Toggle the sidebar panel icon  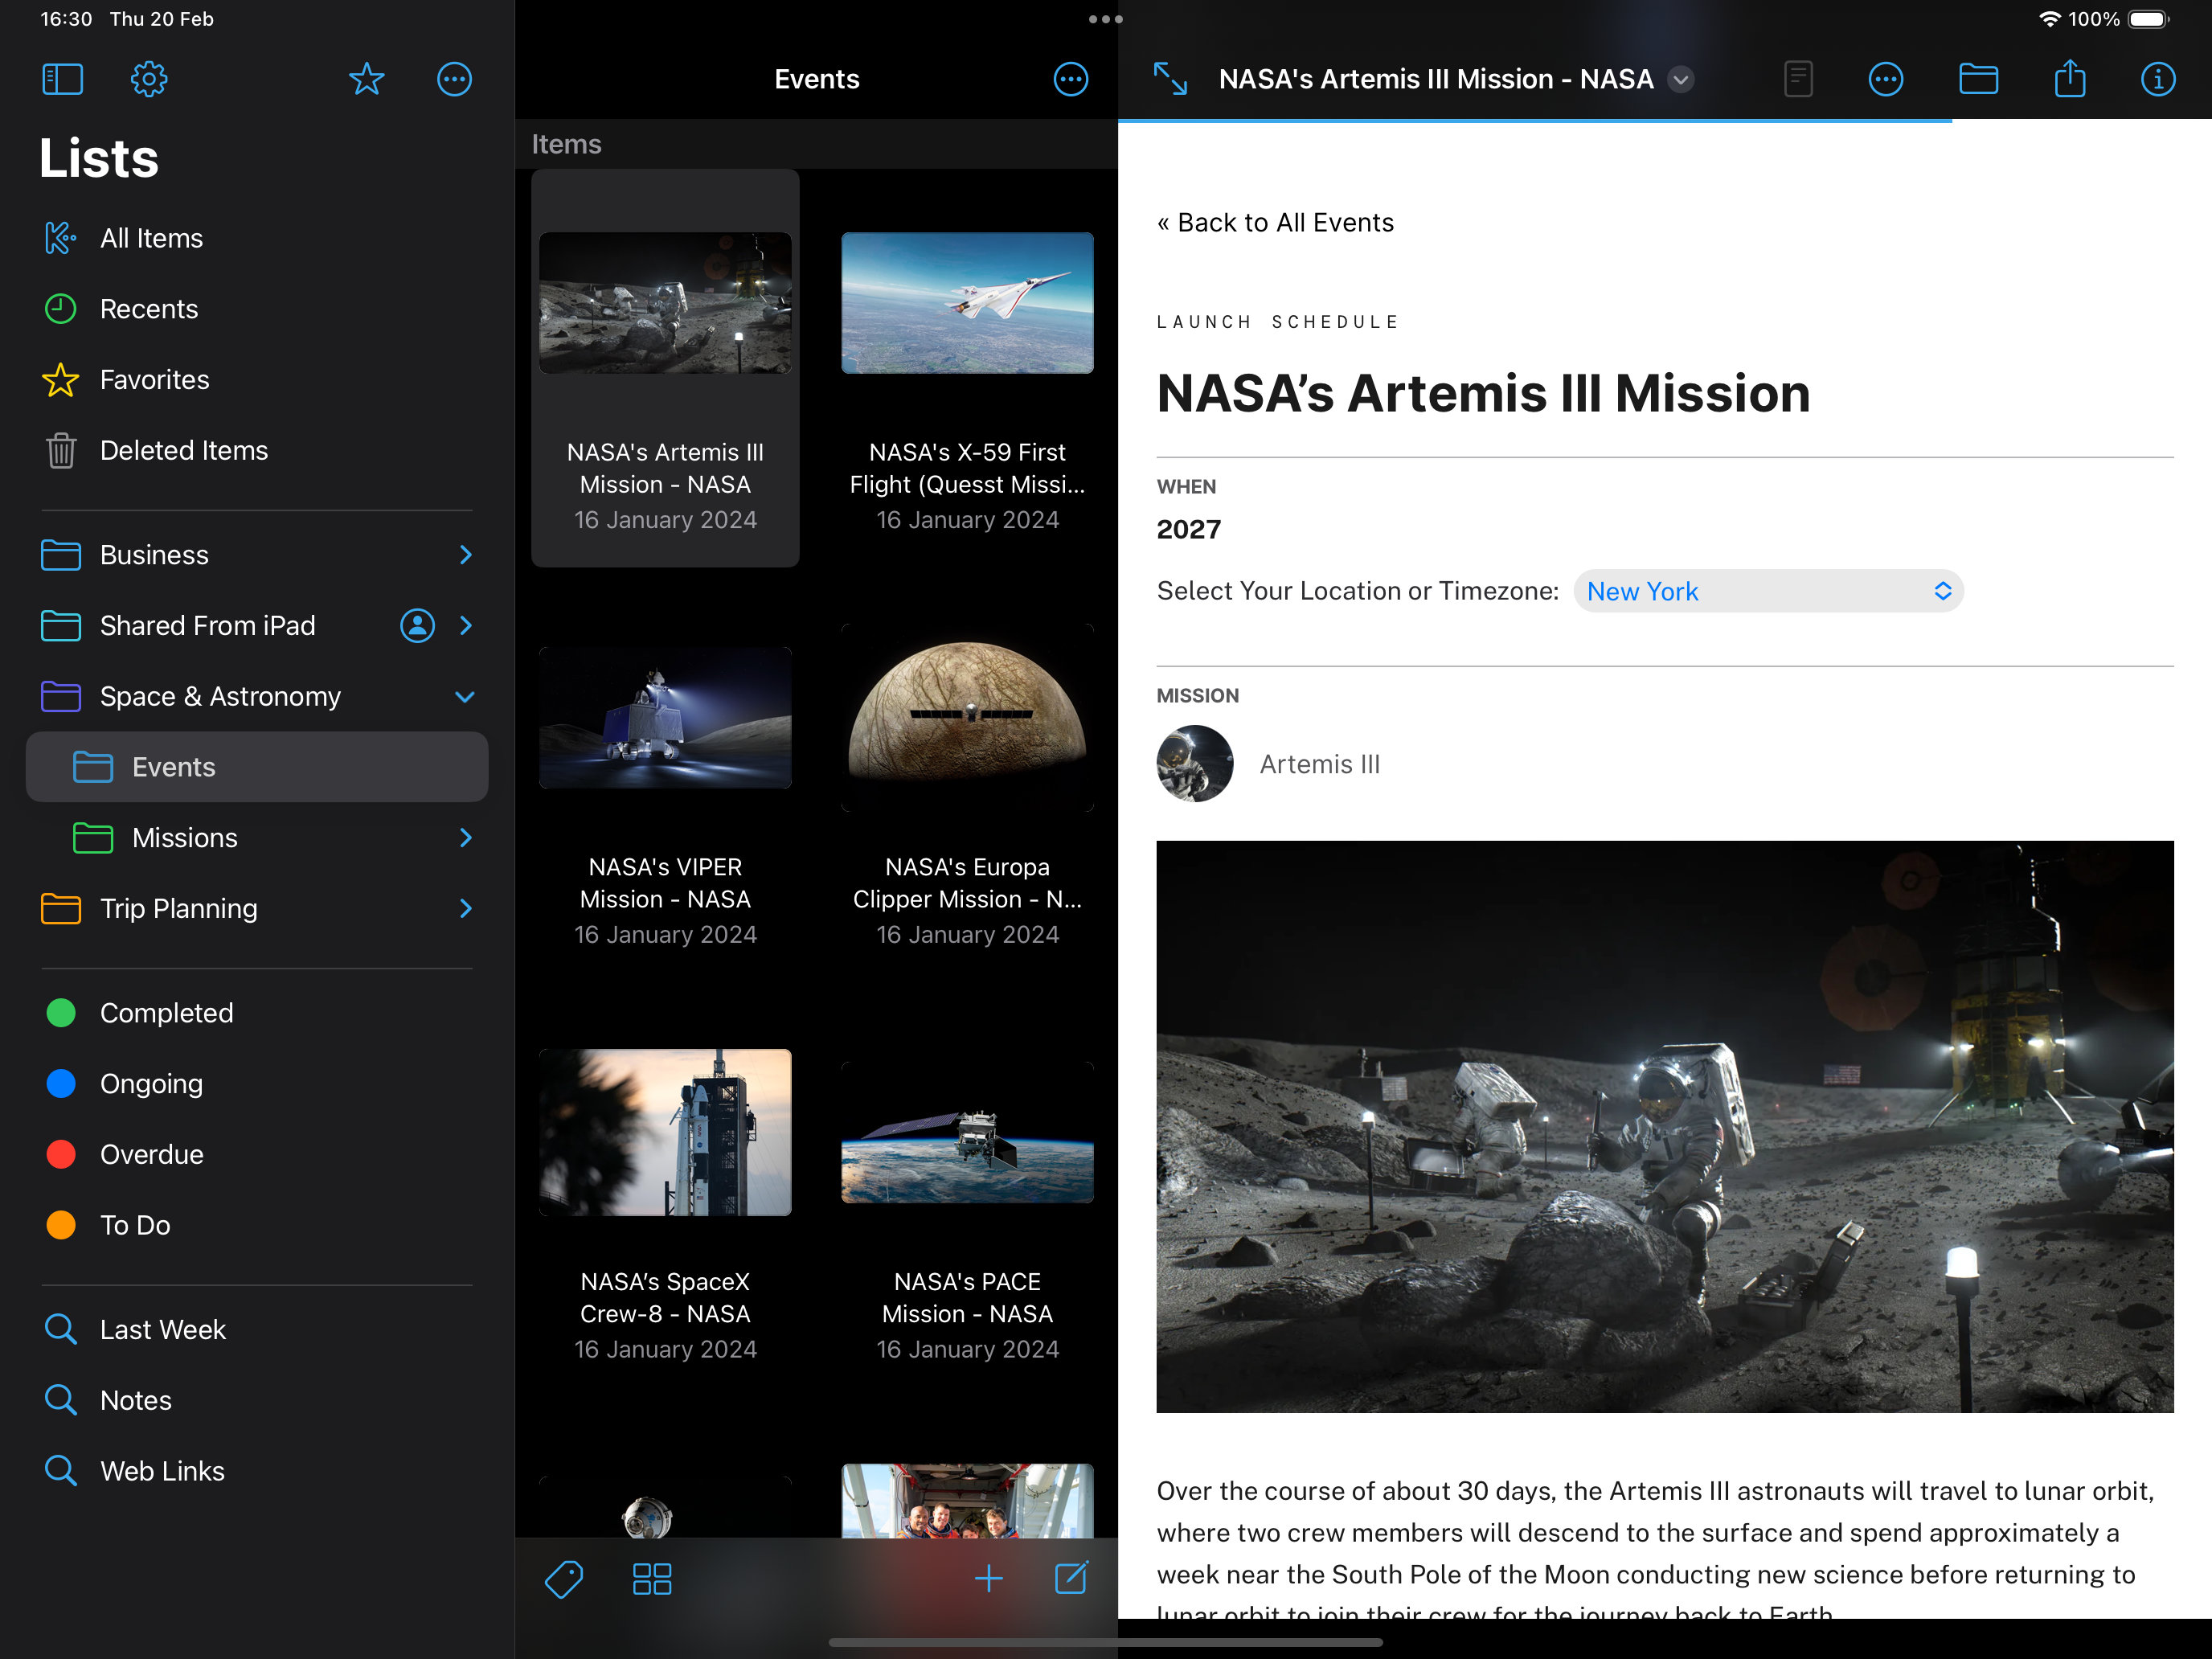[62, 79]
